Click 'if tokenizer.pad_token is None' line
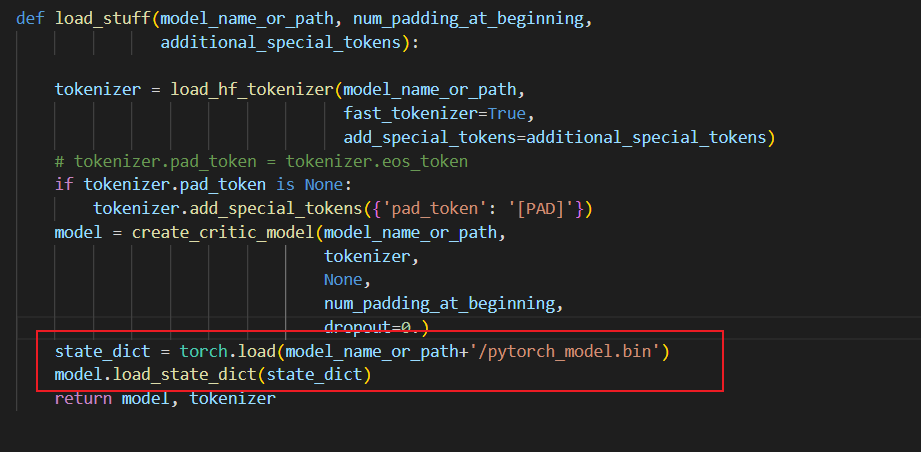Viewport: 921px width, 452px height. pyautogui.click(x=202, y=185)
